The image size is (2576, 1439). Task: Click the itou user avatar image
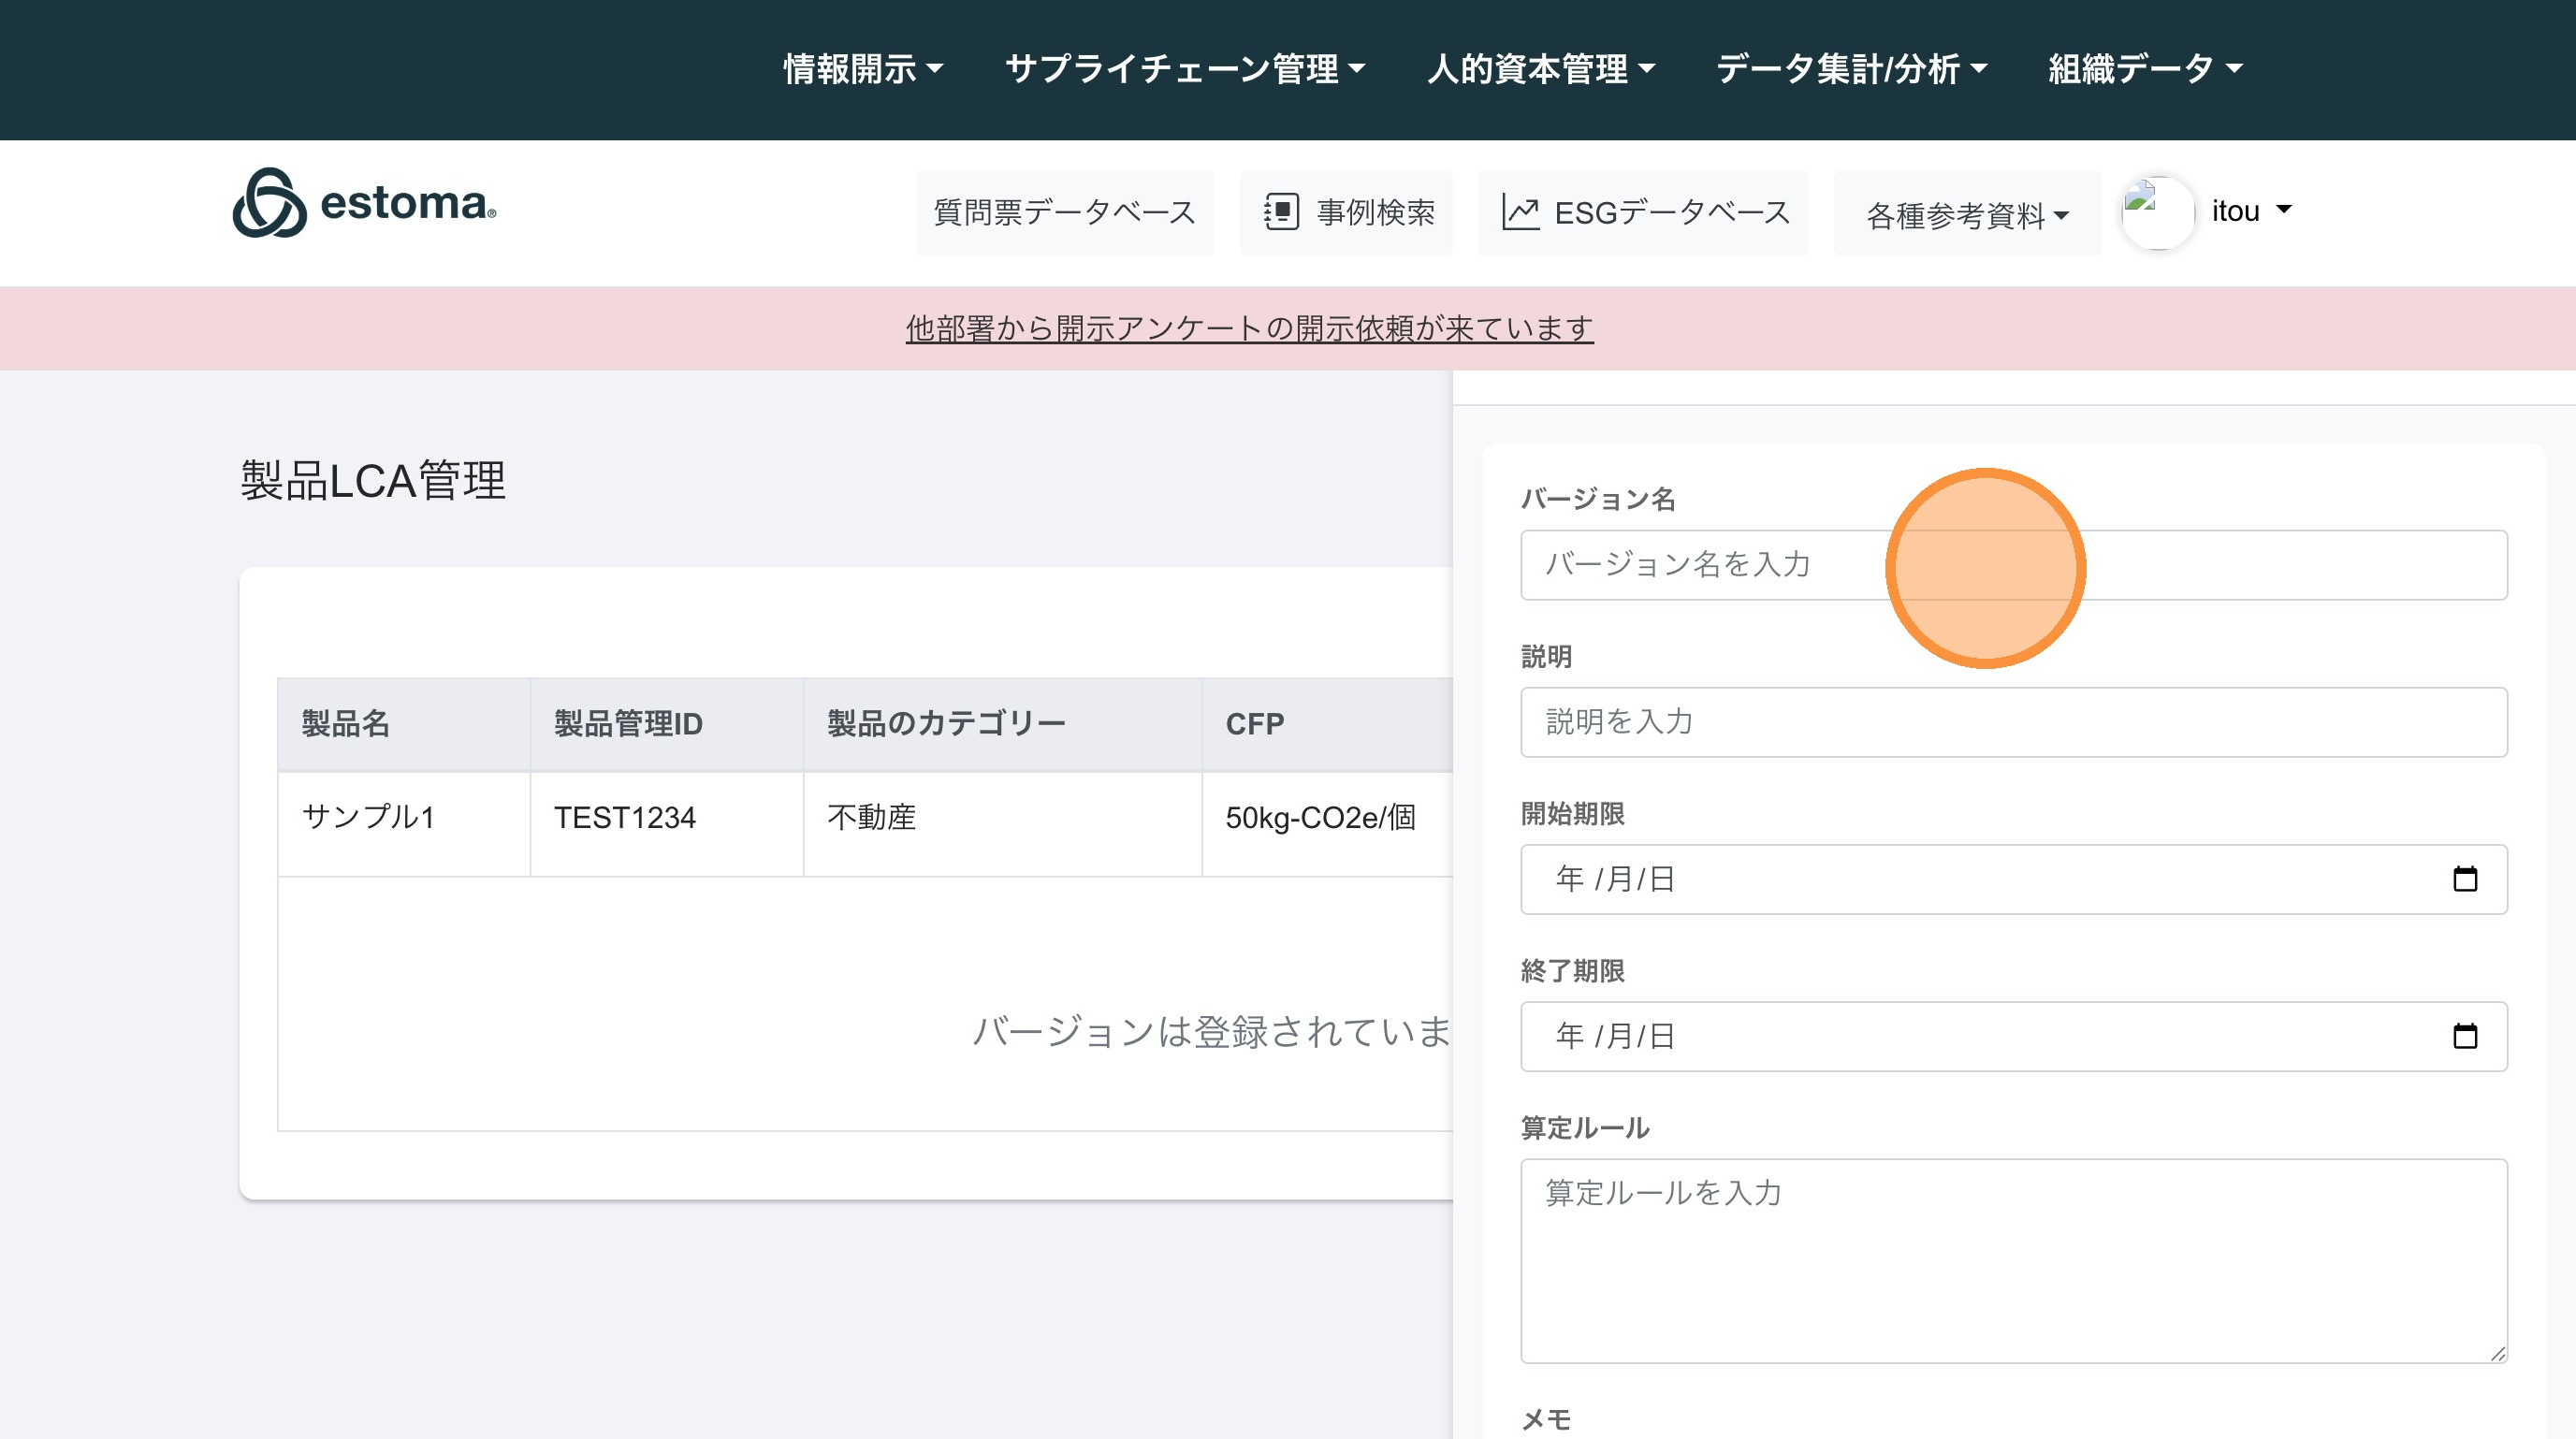2156,212
